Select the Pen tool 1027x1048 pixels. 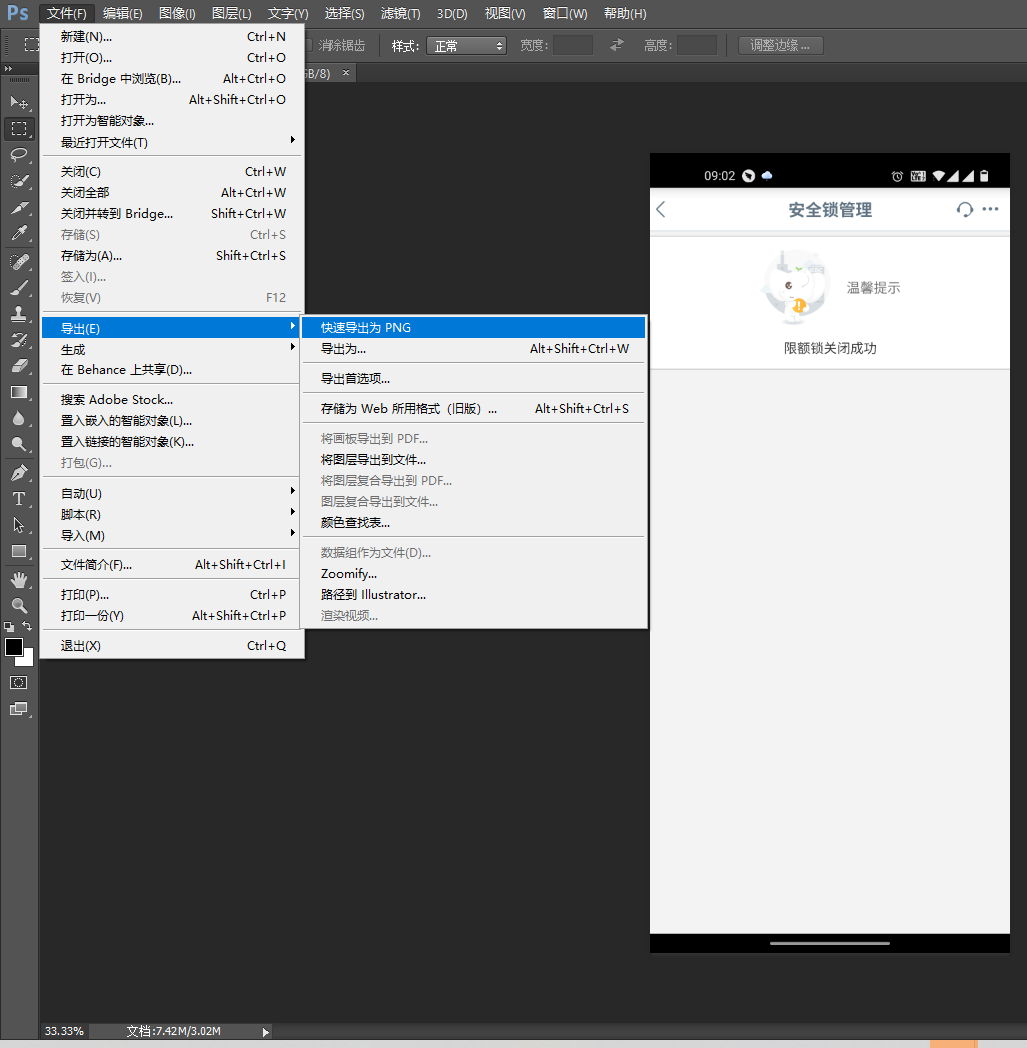pos(19,472)
